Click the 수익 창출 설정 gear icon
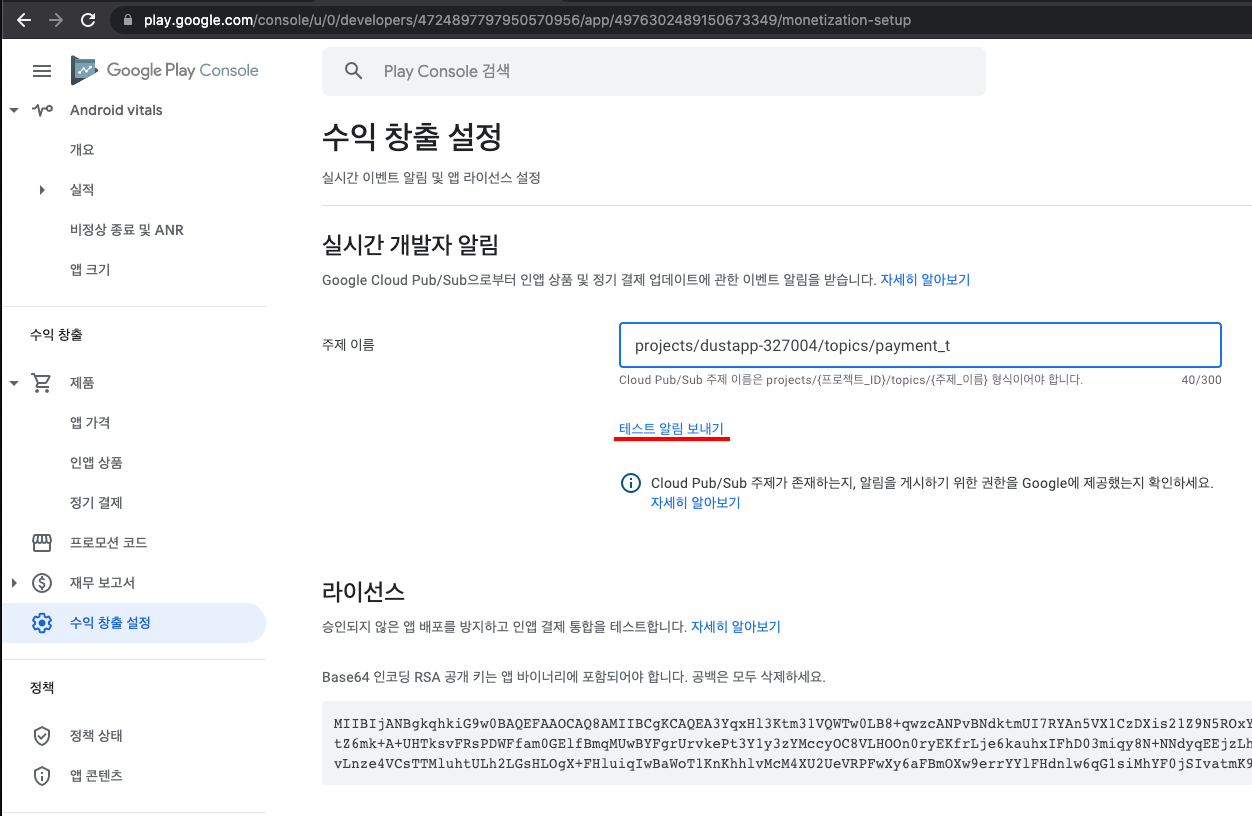This screenshot has height=816, width=1252. click(42, 623)
